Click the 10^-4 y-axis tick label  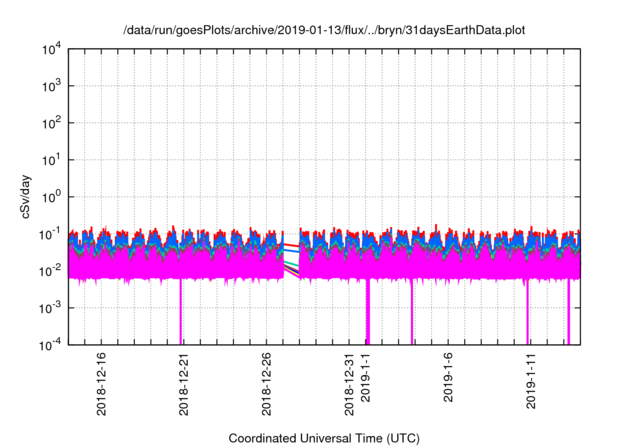point(51,345)
